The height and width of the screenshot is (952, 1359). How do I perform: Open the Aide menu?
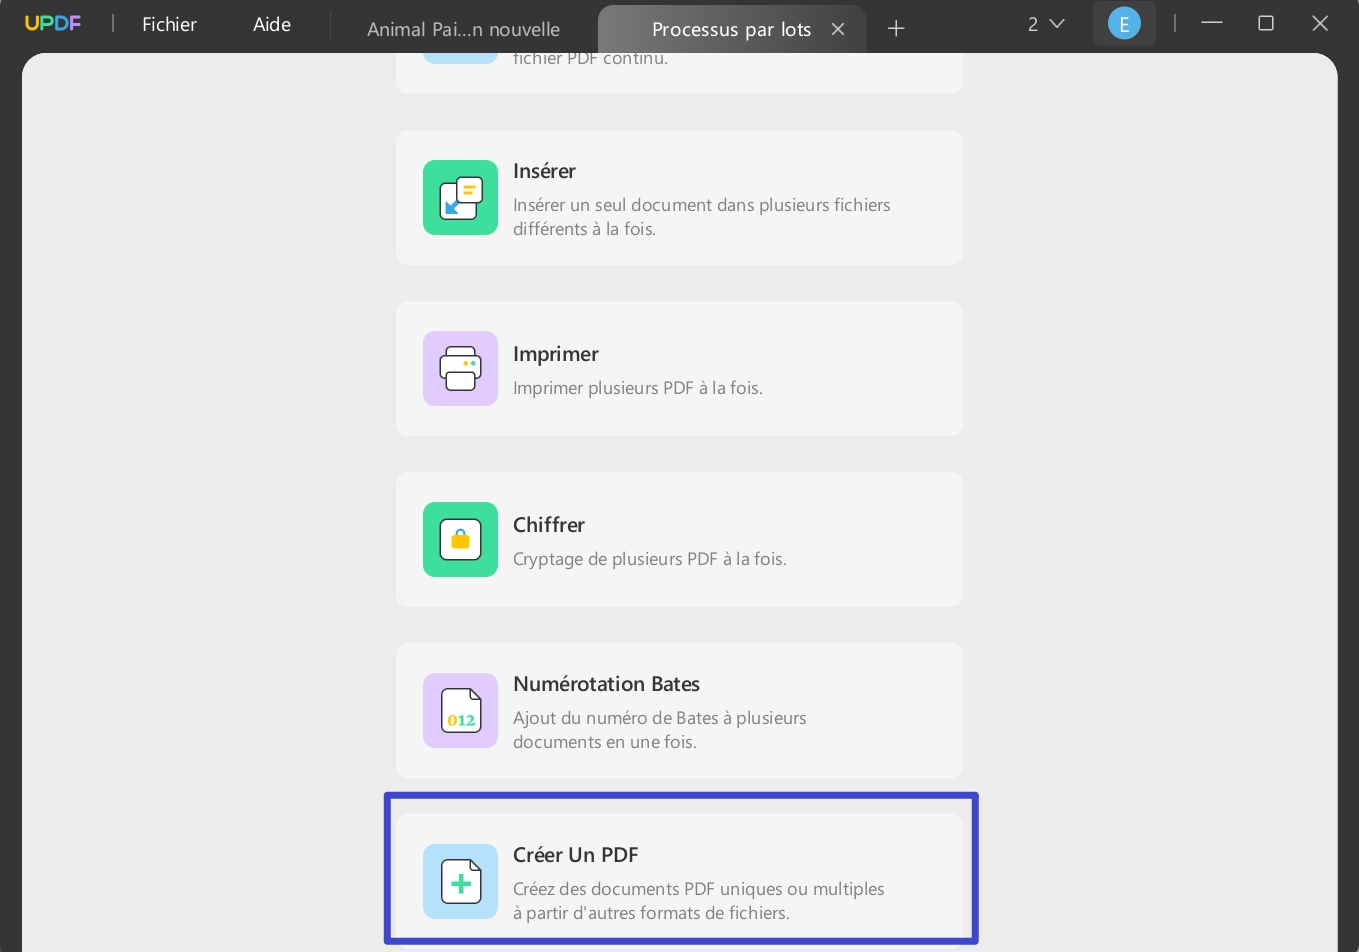click(272, 24)
